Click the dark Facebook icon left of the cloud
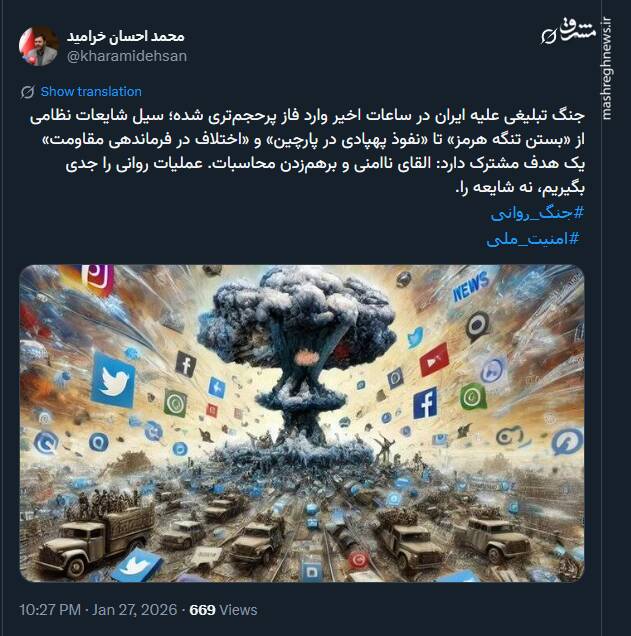Screen dimensions: 631x636 pyautogui.click(x=186, y=364)
